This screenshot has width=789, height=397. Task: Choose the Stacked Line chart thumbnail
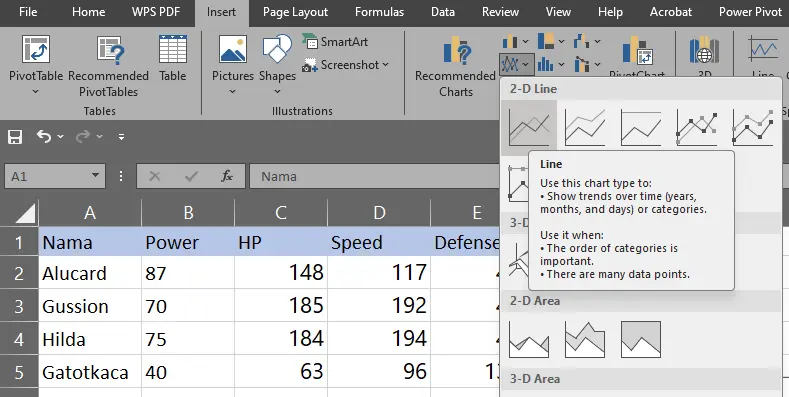(x=585, y=128)
